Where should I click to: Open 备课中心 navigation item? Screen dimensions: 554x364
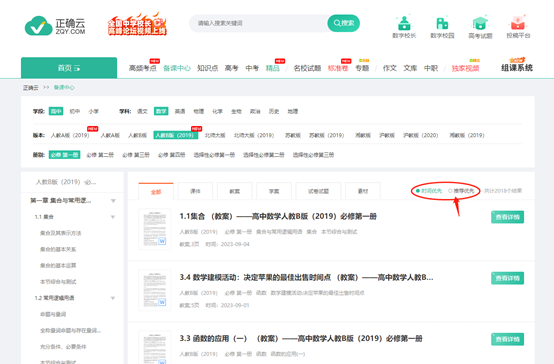(x=177, y=68)
